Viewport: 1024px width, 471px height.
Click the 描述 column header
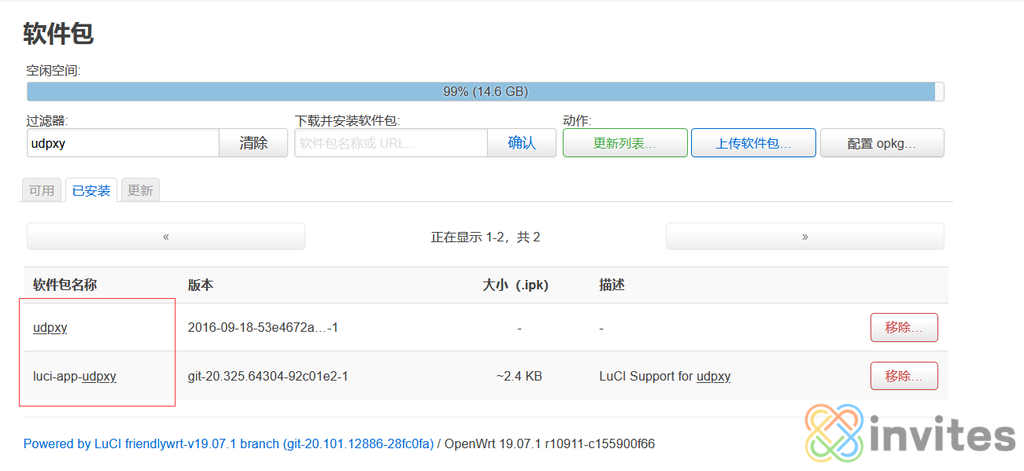[612, 285]
